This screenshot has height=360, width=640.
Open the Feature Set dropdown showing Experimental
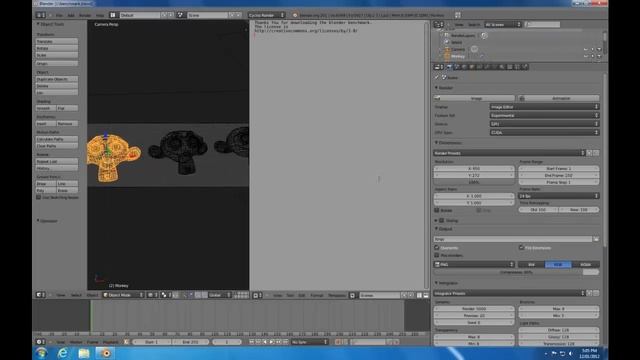544,116
